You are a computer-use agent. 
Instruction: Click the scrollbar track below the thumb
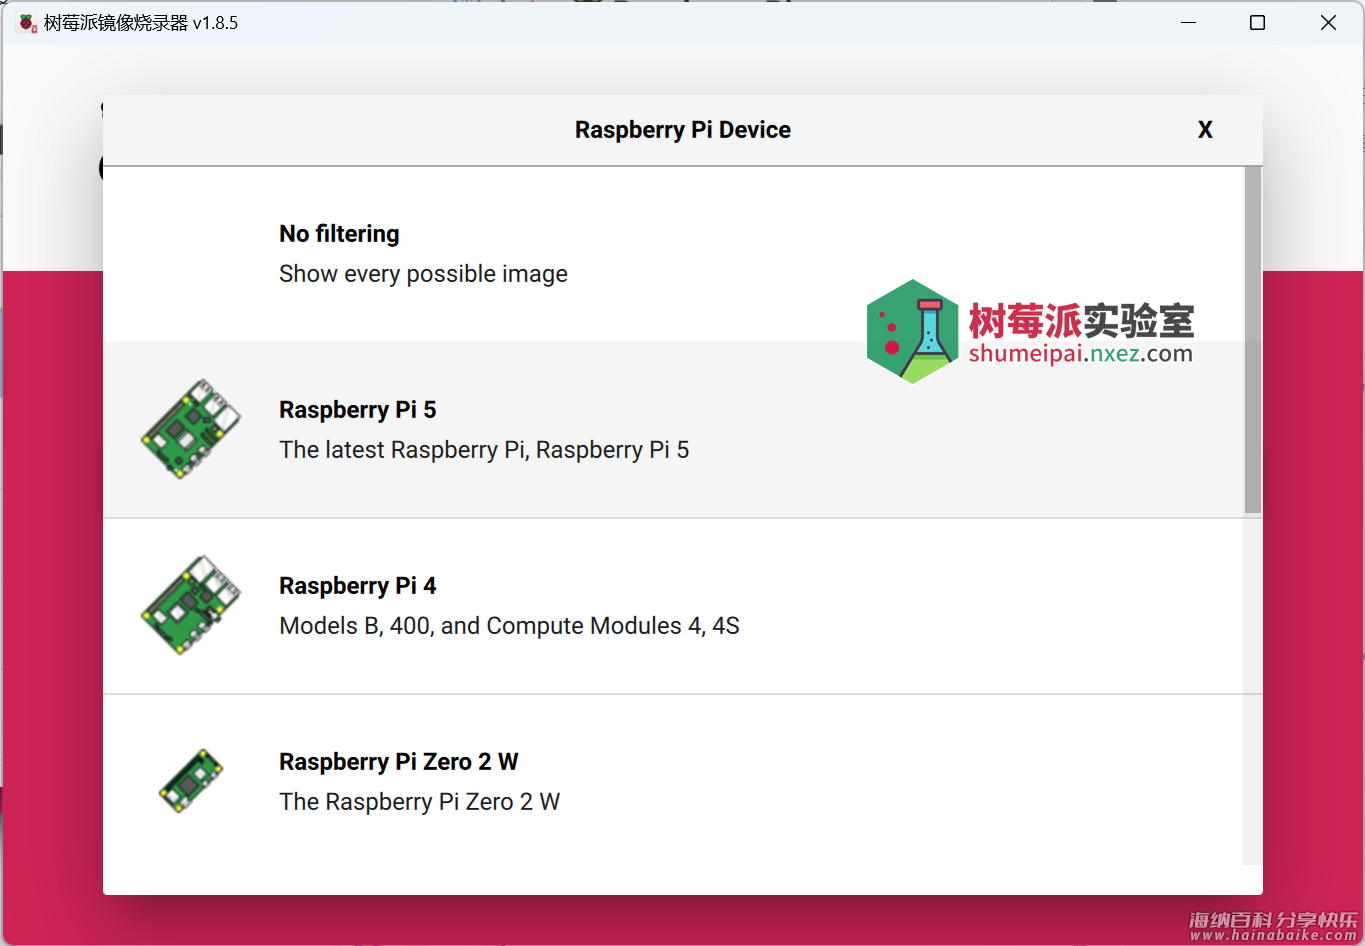click(x=1253, y=690)
